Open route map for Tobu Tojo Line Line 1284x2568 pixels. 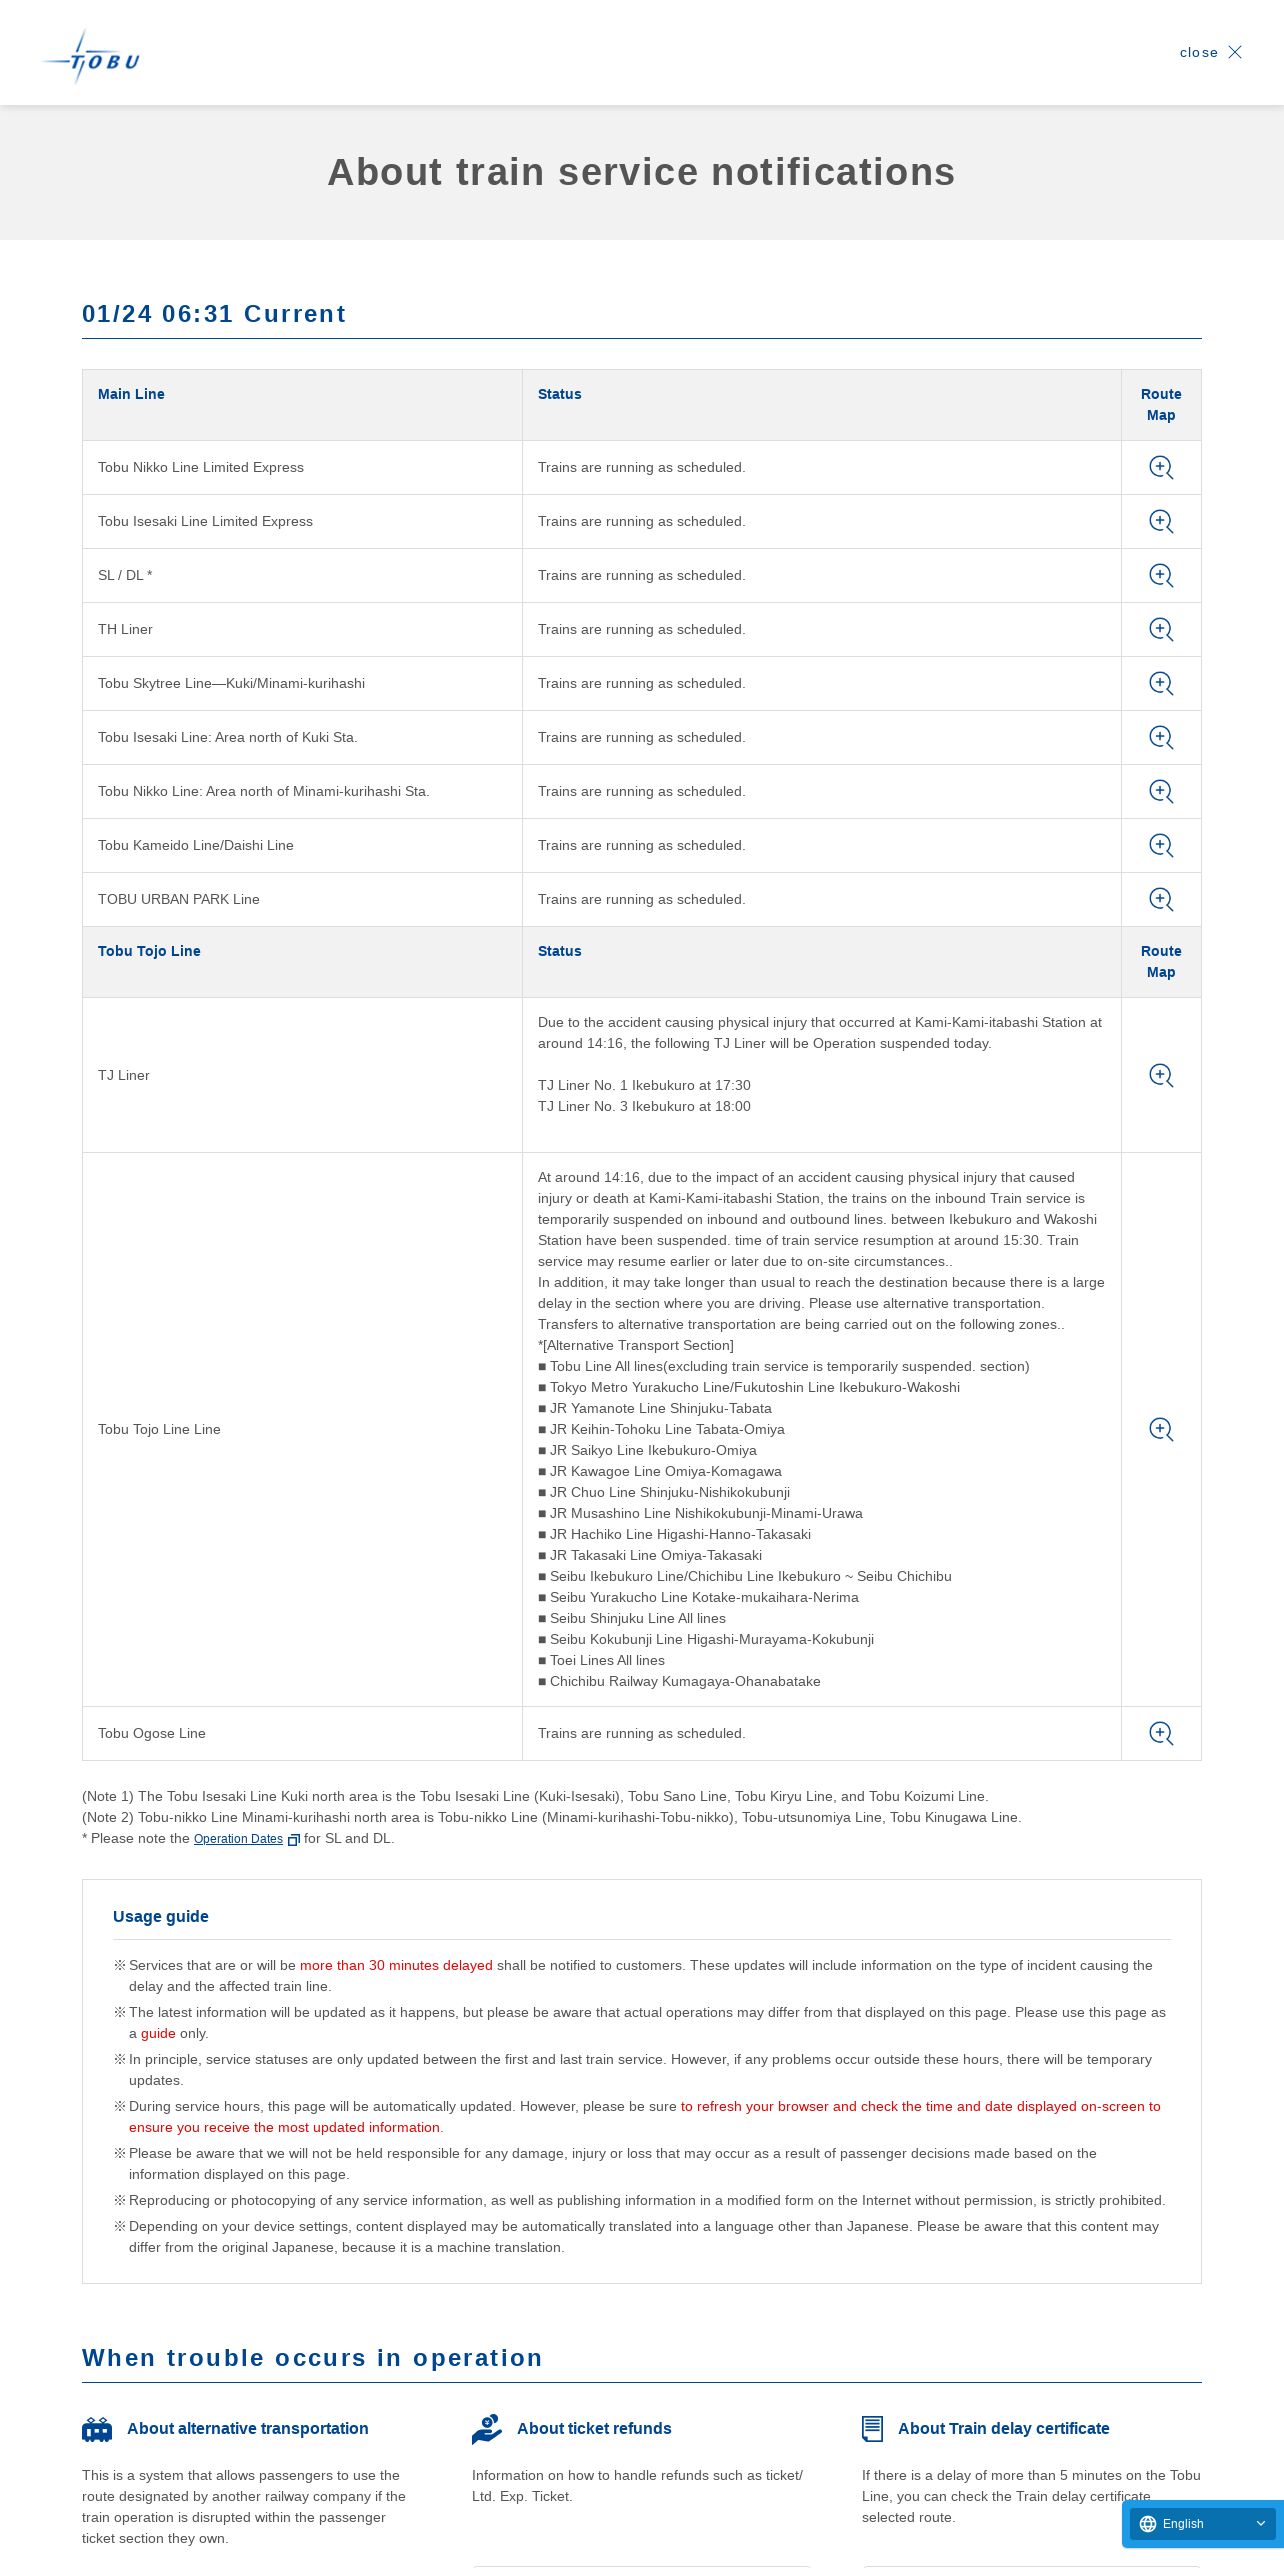point(1161,1429)
